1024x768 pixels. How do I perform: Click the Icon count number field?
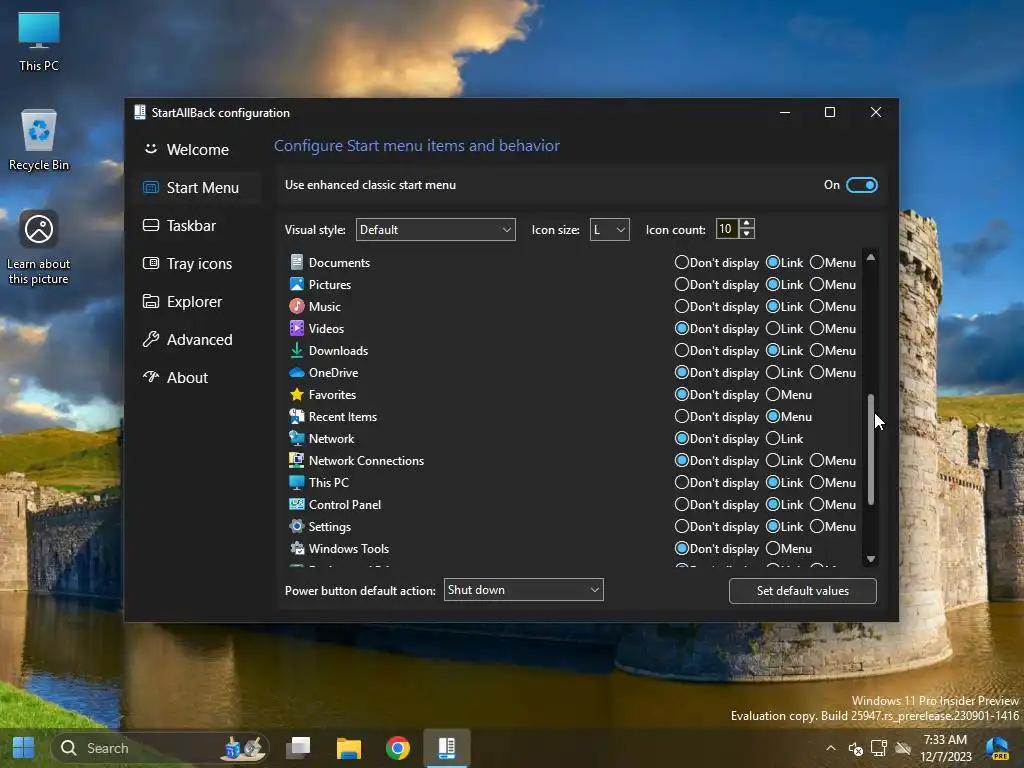(x=727, y=229)
